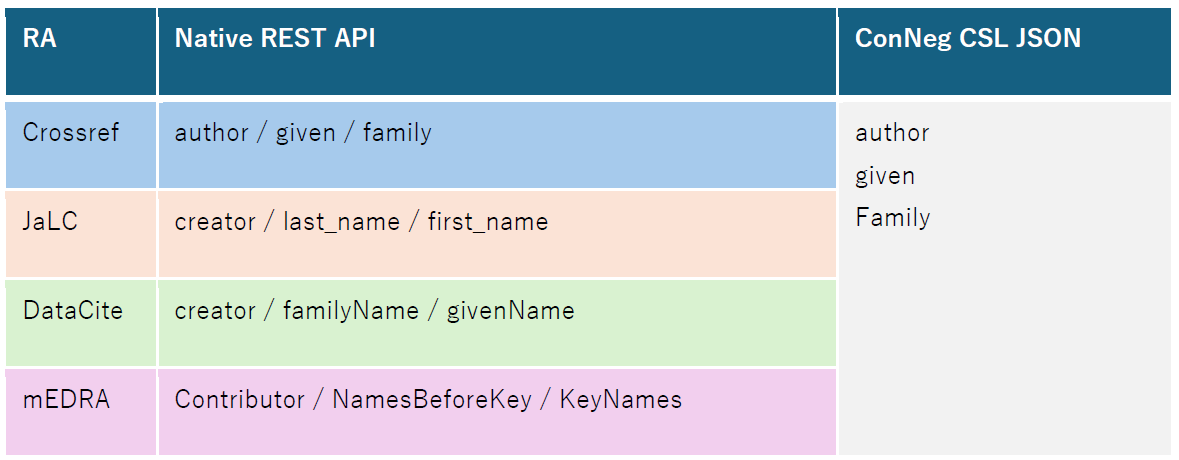Click the word 'familyName' in DataCite row

click(351, 311)
